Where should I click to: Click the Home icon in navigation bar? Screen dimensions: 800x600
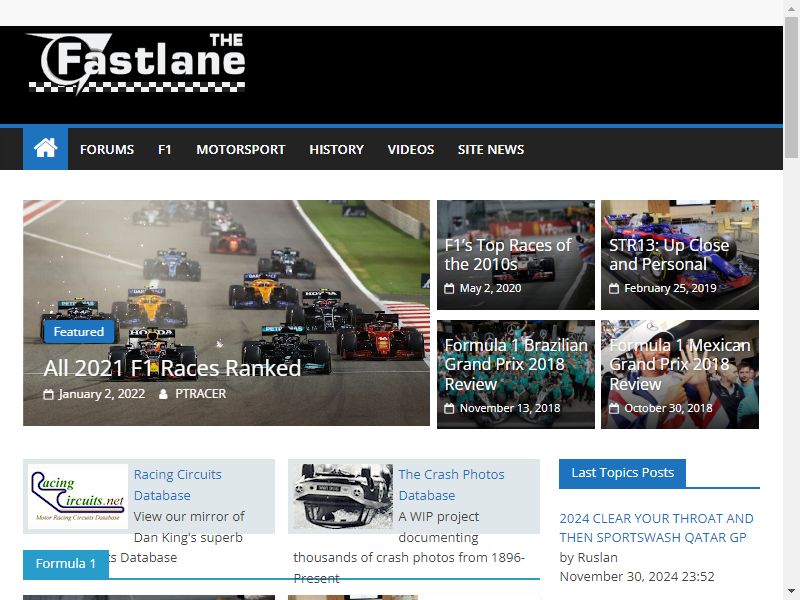pos(45,148)
